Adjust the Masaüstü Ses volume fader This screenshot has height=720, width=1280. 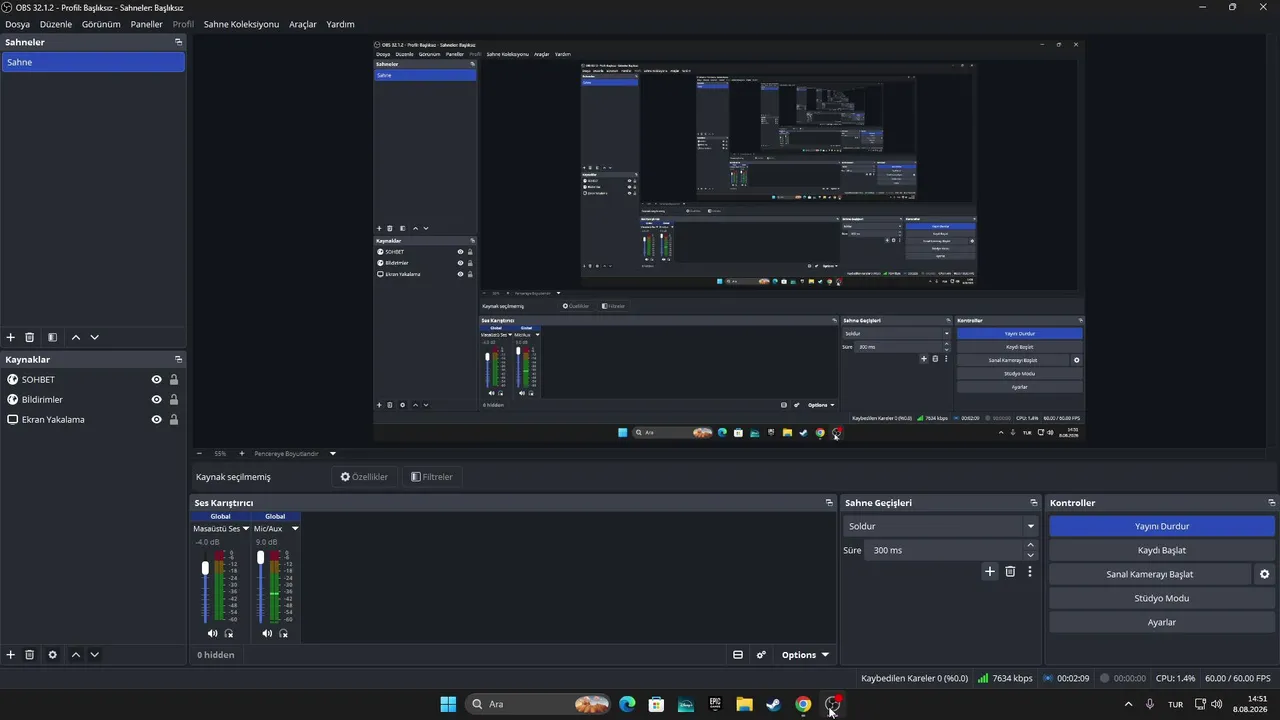(206, 568)
